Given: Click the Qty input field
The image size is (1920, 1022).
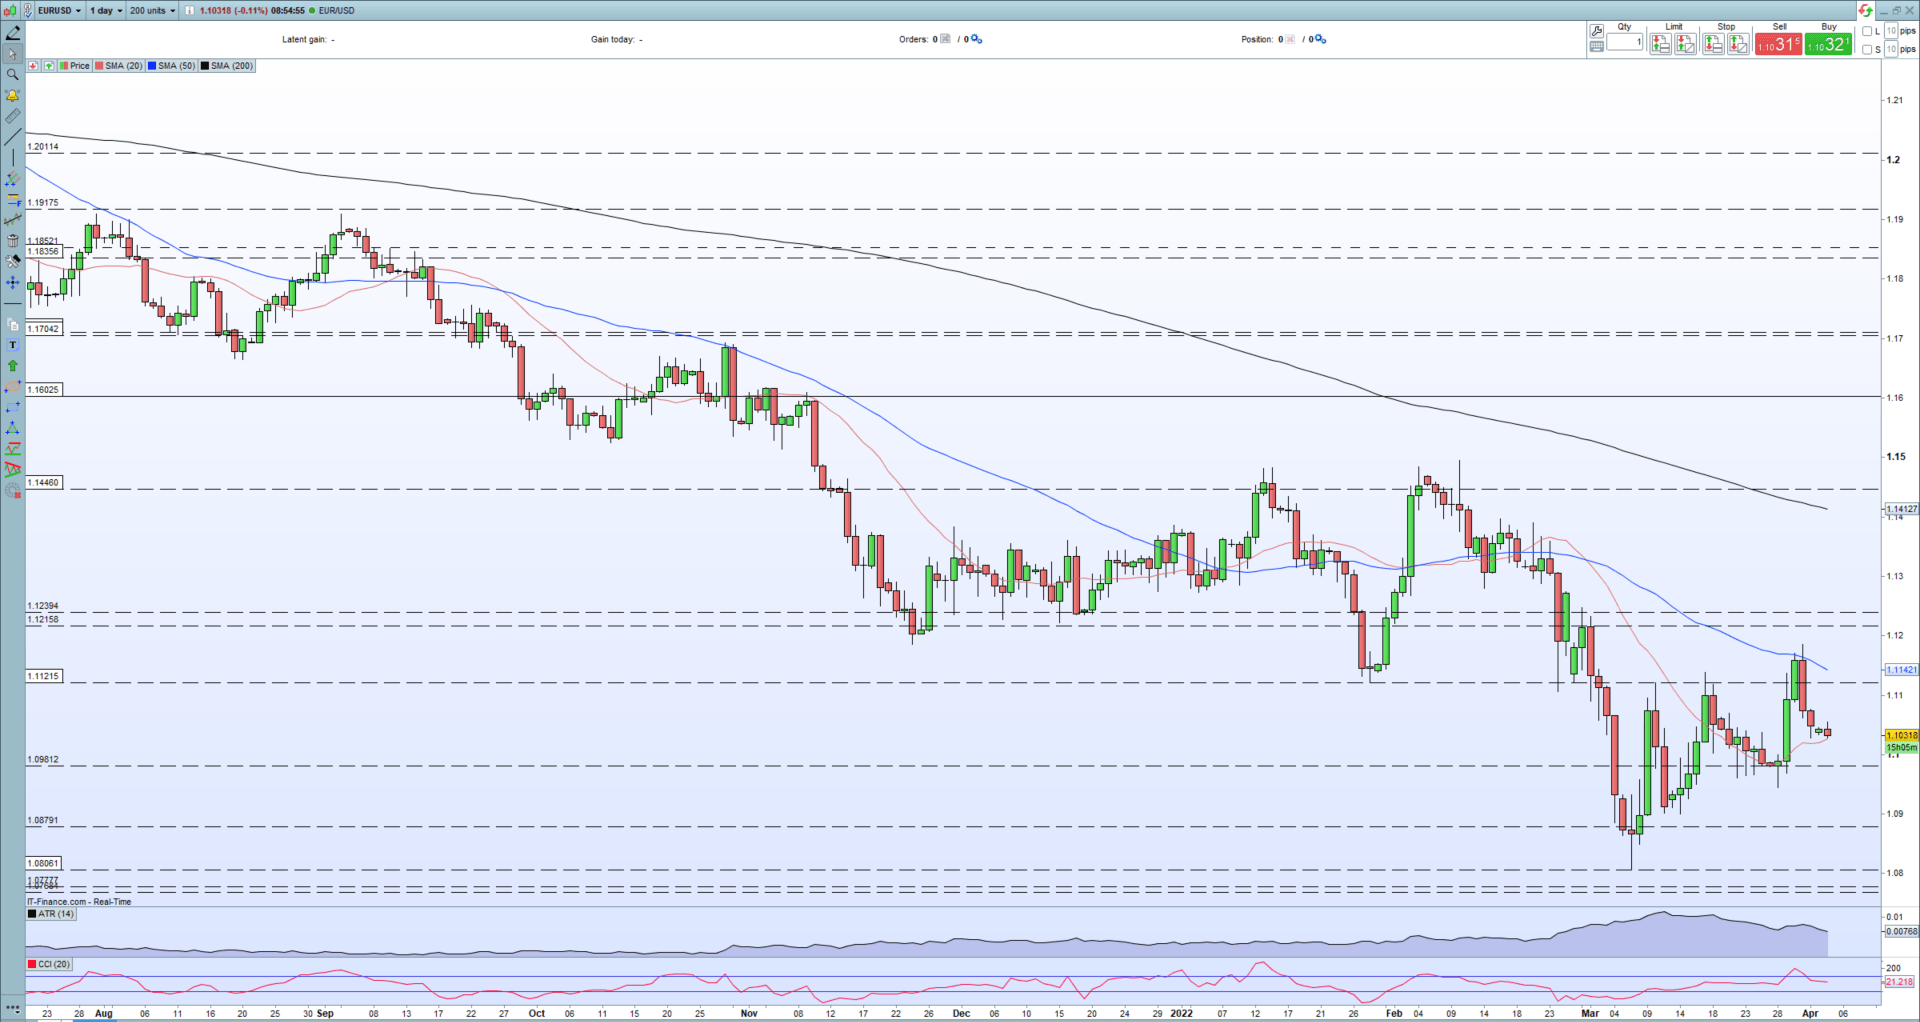Looking at the screenshot, I should click(1625, 42).
